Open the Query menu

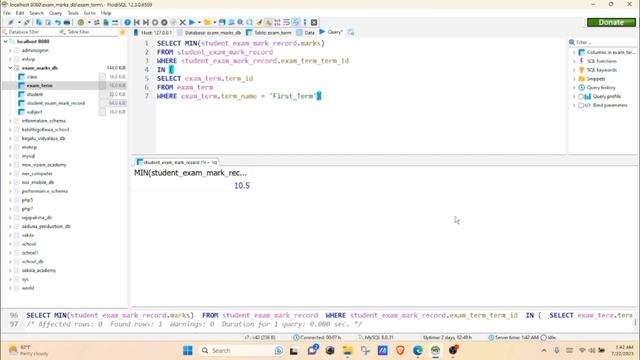point(55,13)
